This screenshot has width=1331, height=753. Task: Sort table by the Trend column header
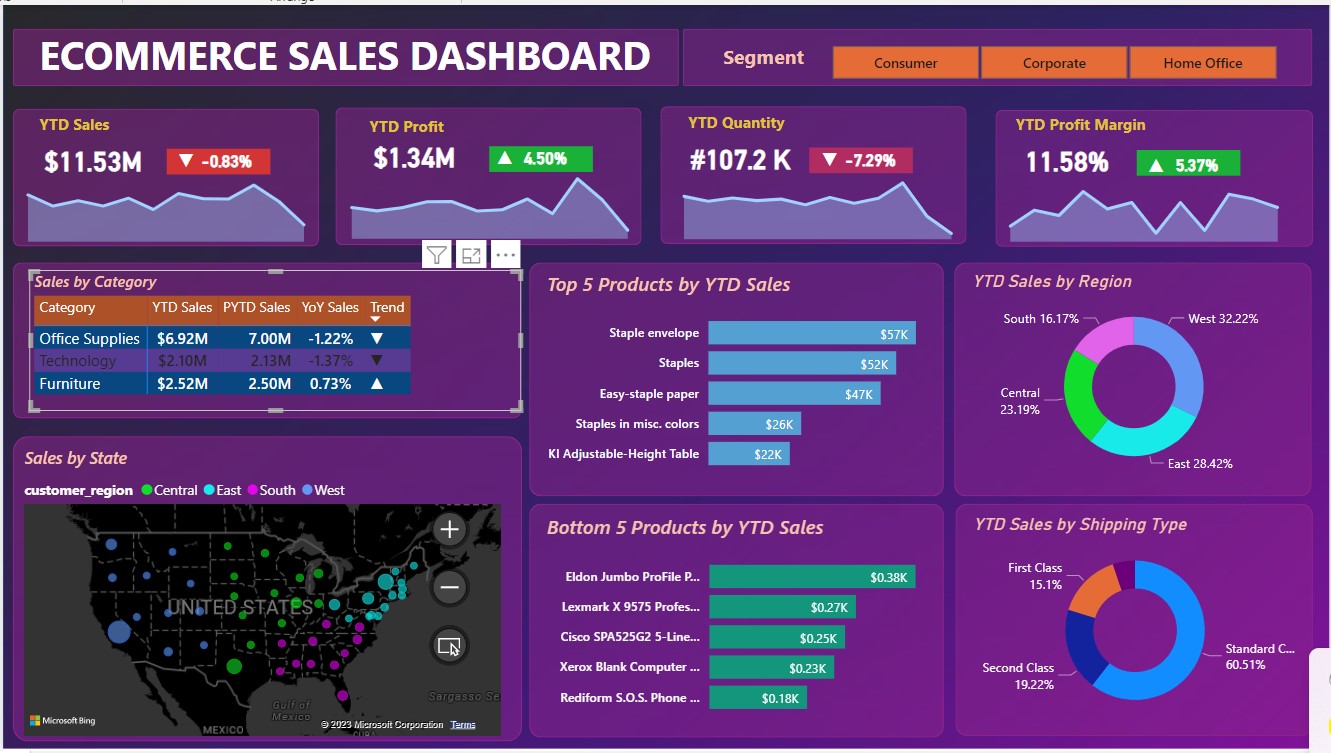pyautogui.click(x=387, y=308)
